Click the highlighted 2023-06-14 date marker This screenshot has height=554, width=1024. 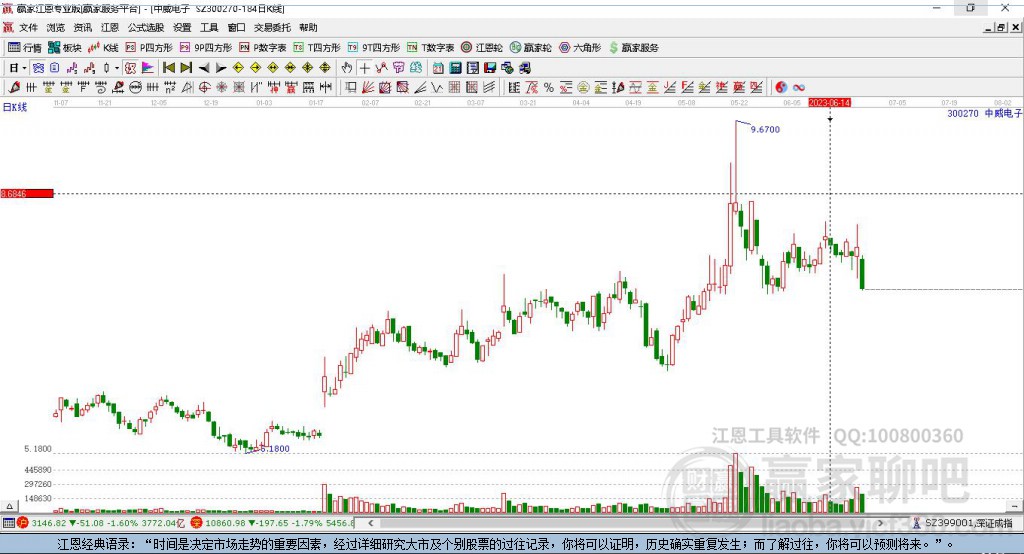[x=829, y=103]
